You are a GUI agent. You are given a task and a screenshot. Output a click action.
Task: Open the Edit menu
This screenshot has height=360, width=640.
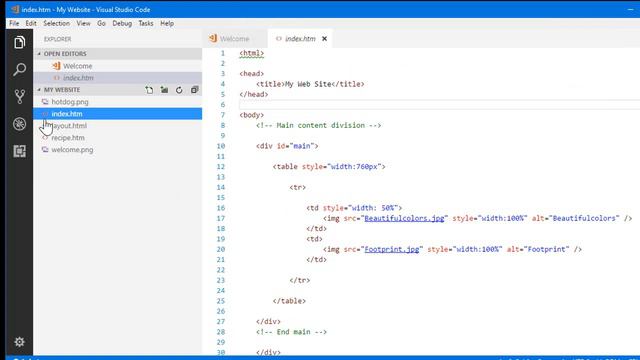point(31,23)
